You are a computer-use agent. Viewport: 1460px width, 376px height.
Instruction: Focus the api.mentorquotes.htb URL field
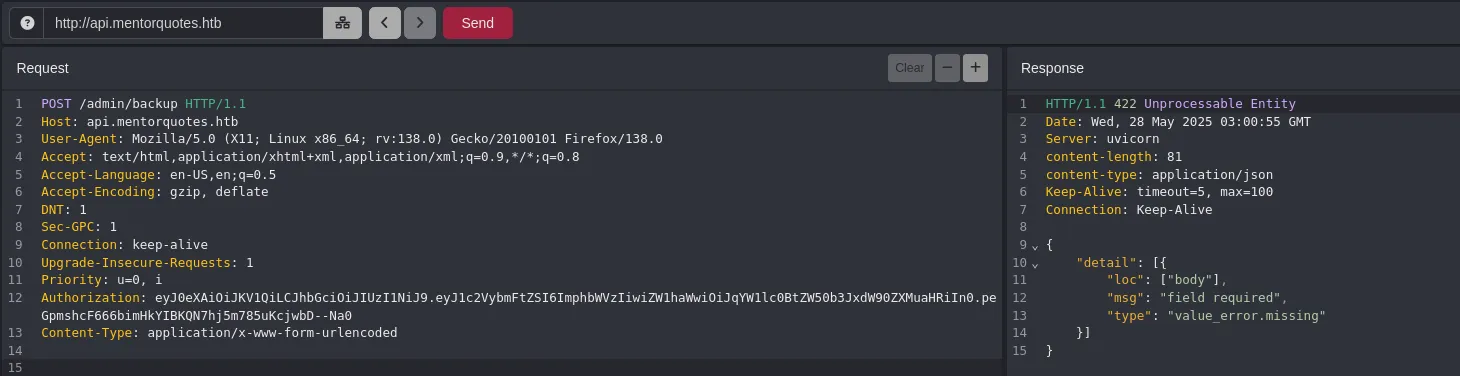coord(183,23)
